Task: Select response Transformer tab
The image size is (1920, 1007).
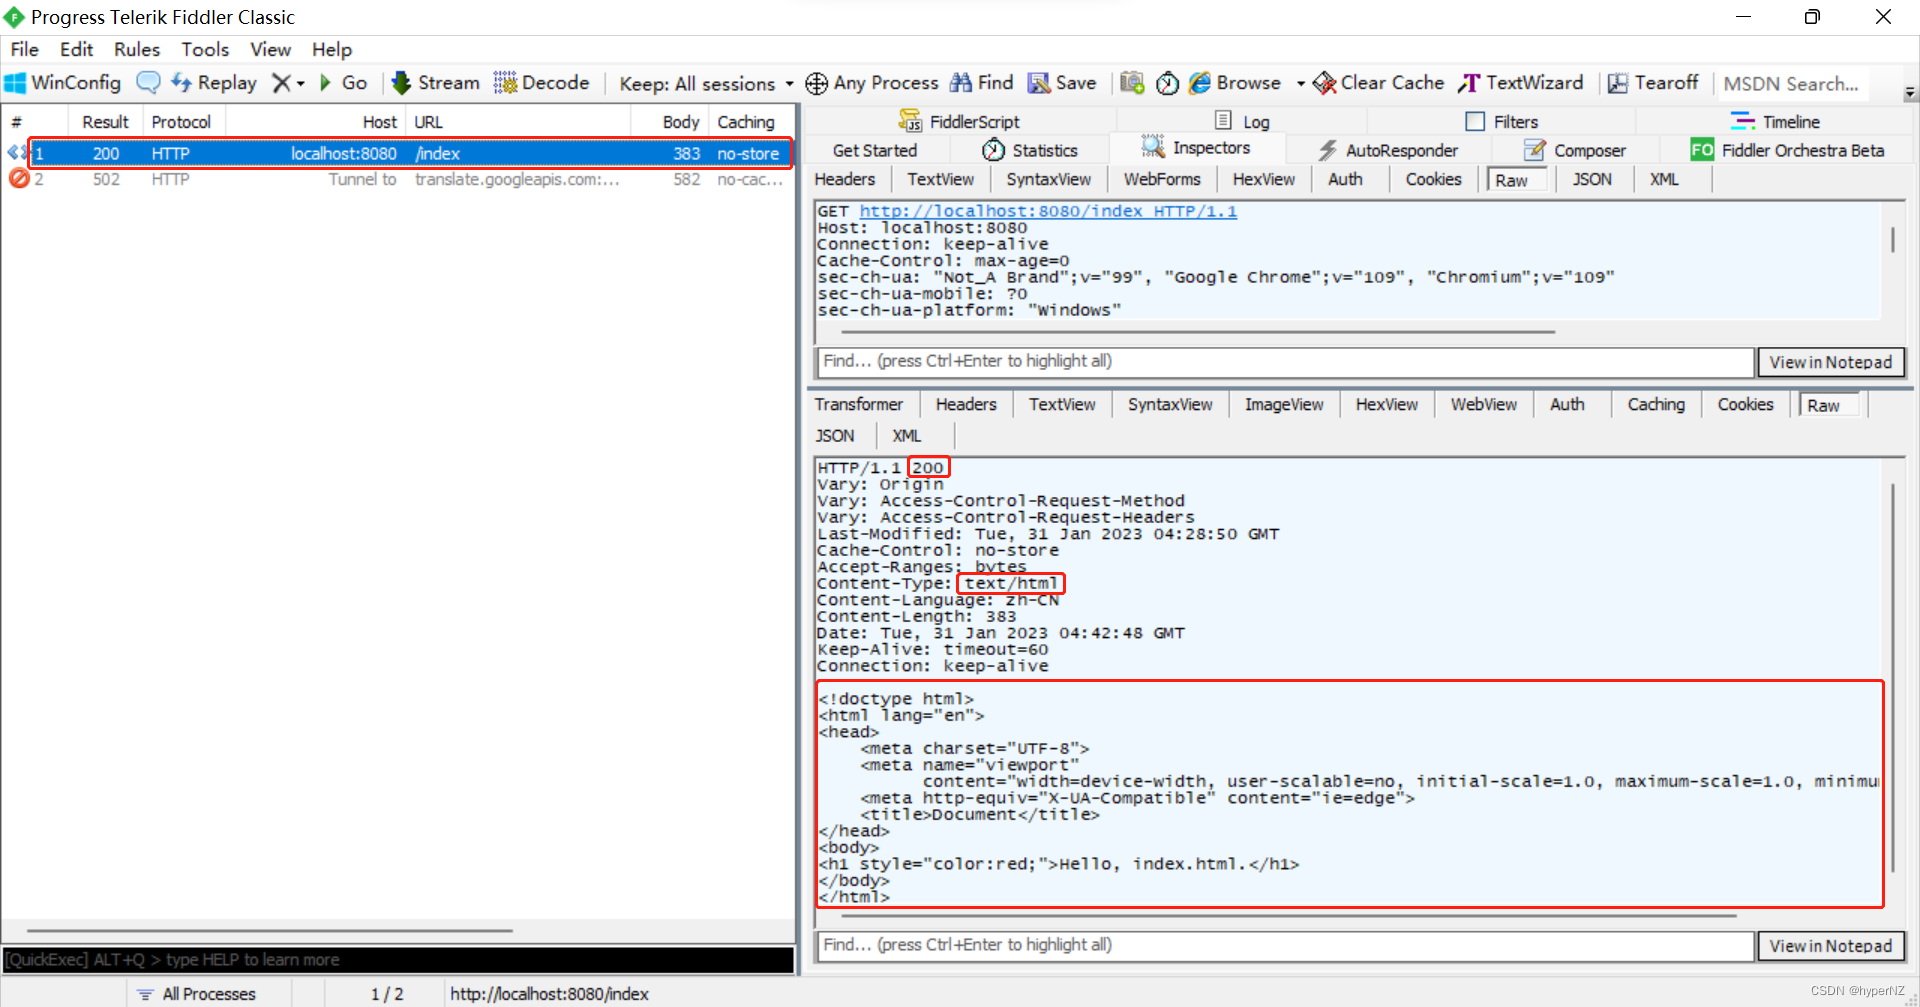Action: [858, 404]
